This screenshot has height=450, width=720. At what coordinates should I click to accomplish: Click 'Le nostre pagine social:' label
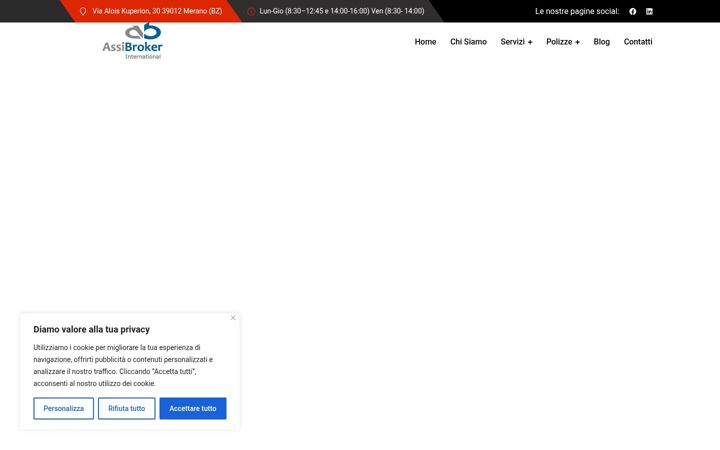(x=577, y=11)
